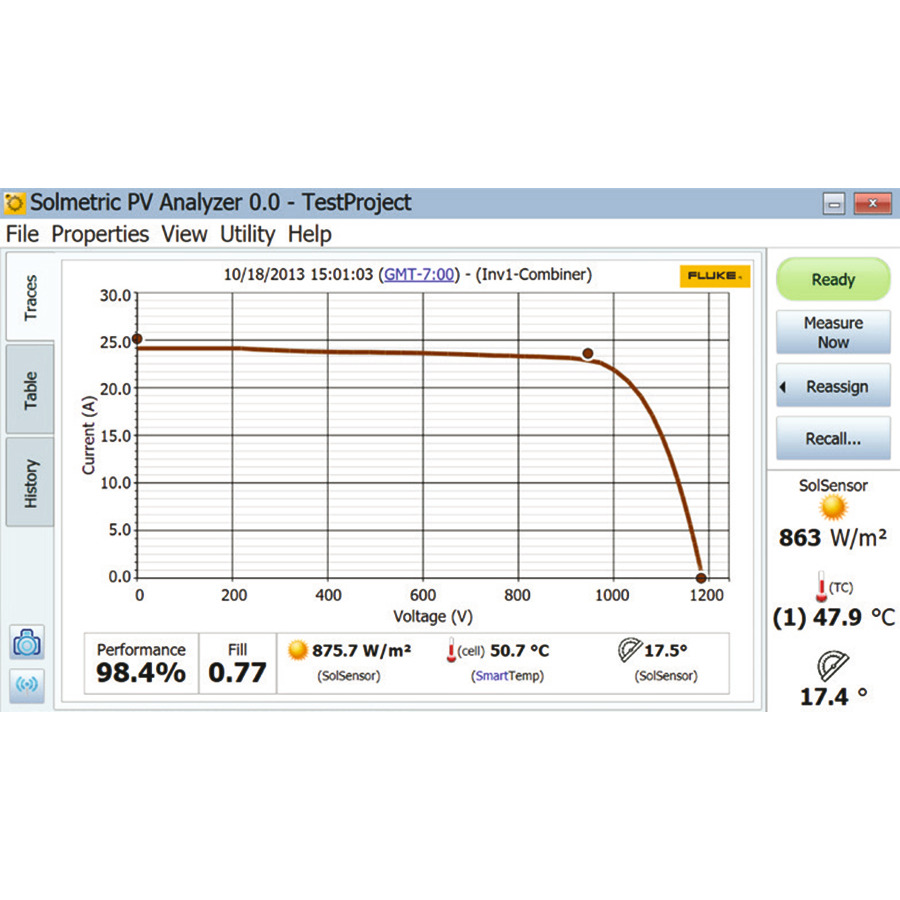
Task: Switch to the History tab
Action: (x=31, y=482)
